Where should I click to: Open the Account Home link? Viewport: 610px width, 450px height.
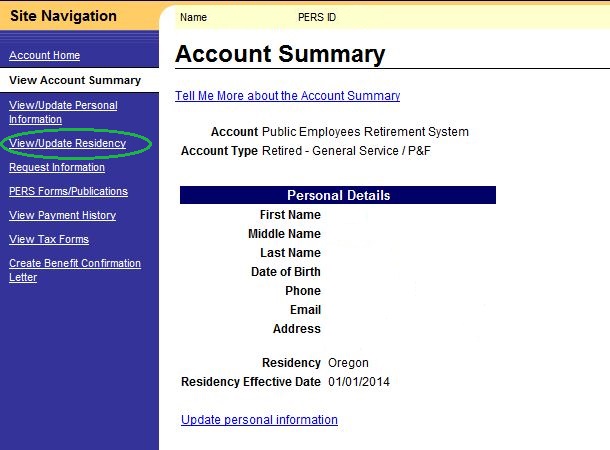pos(44,55)
